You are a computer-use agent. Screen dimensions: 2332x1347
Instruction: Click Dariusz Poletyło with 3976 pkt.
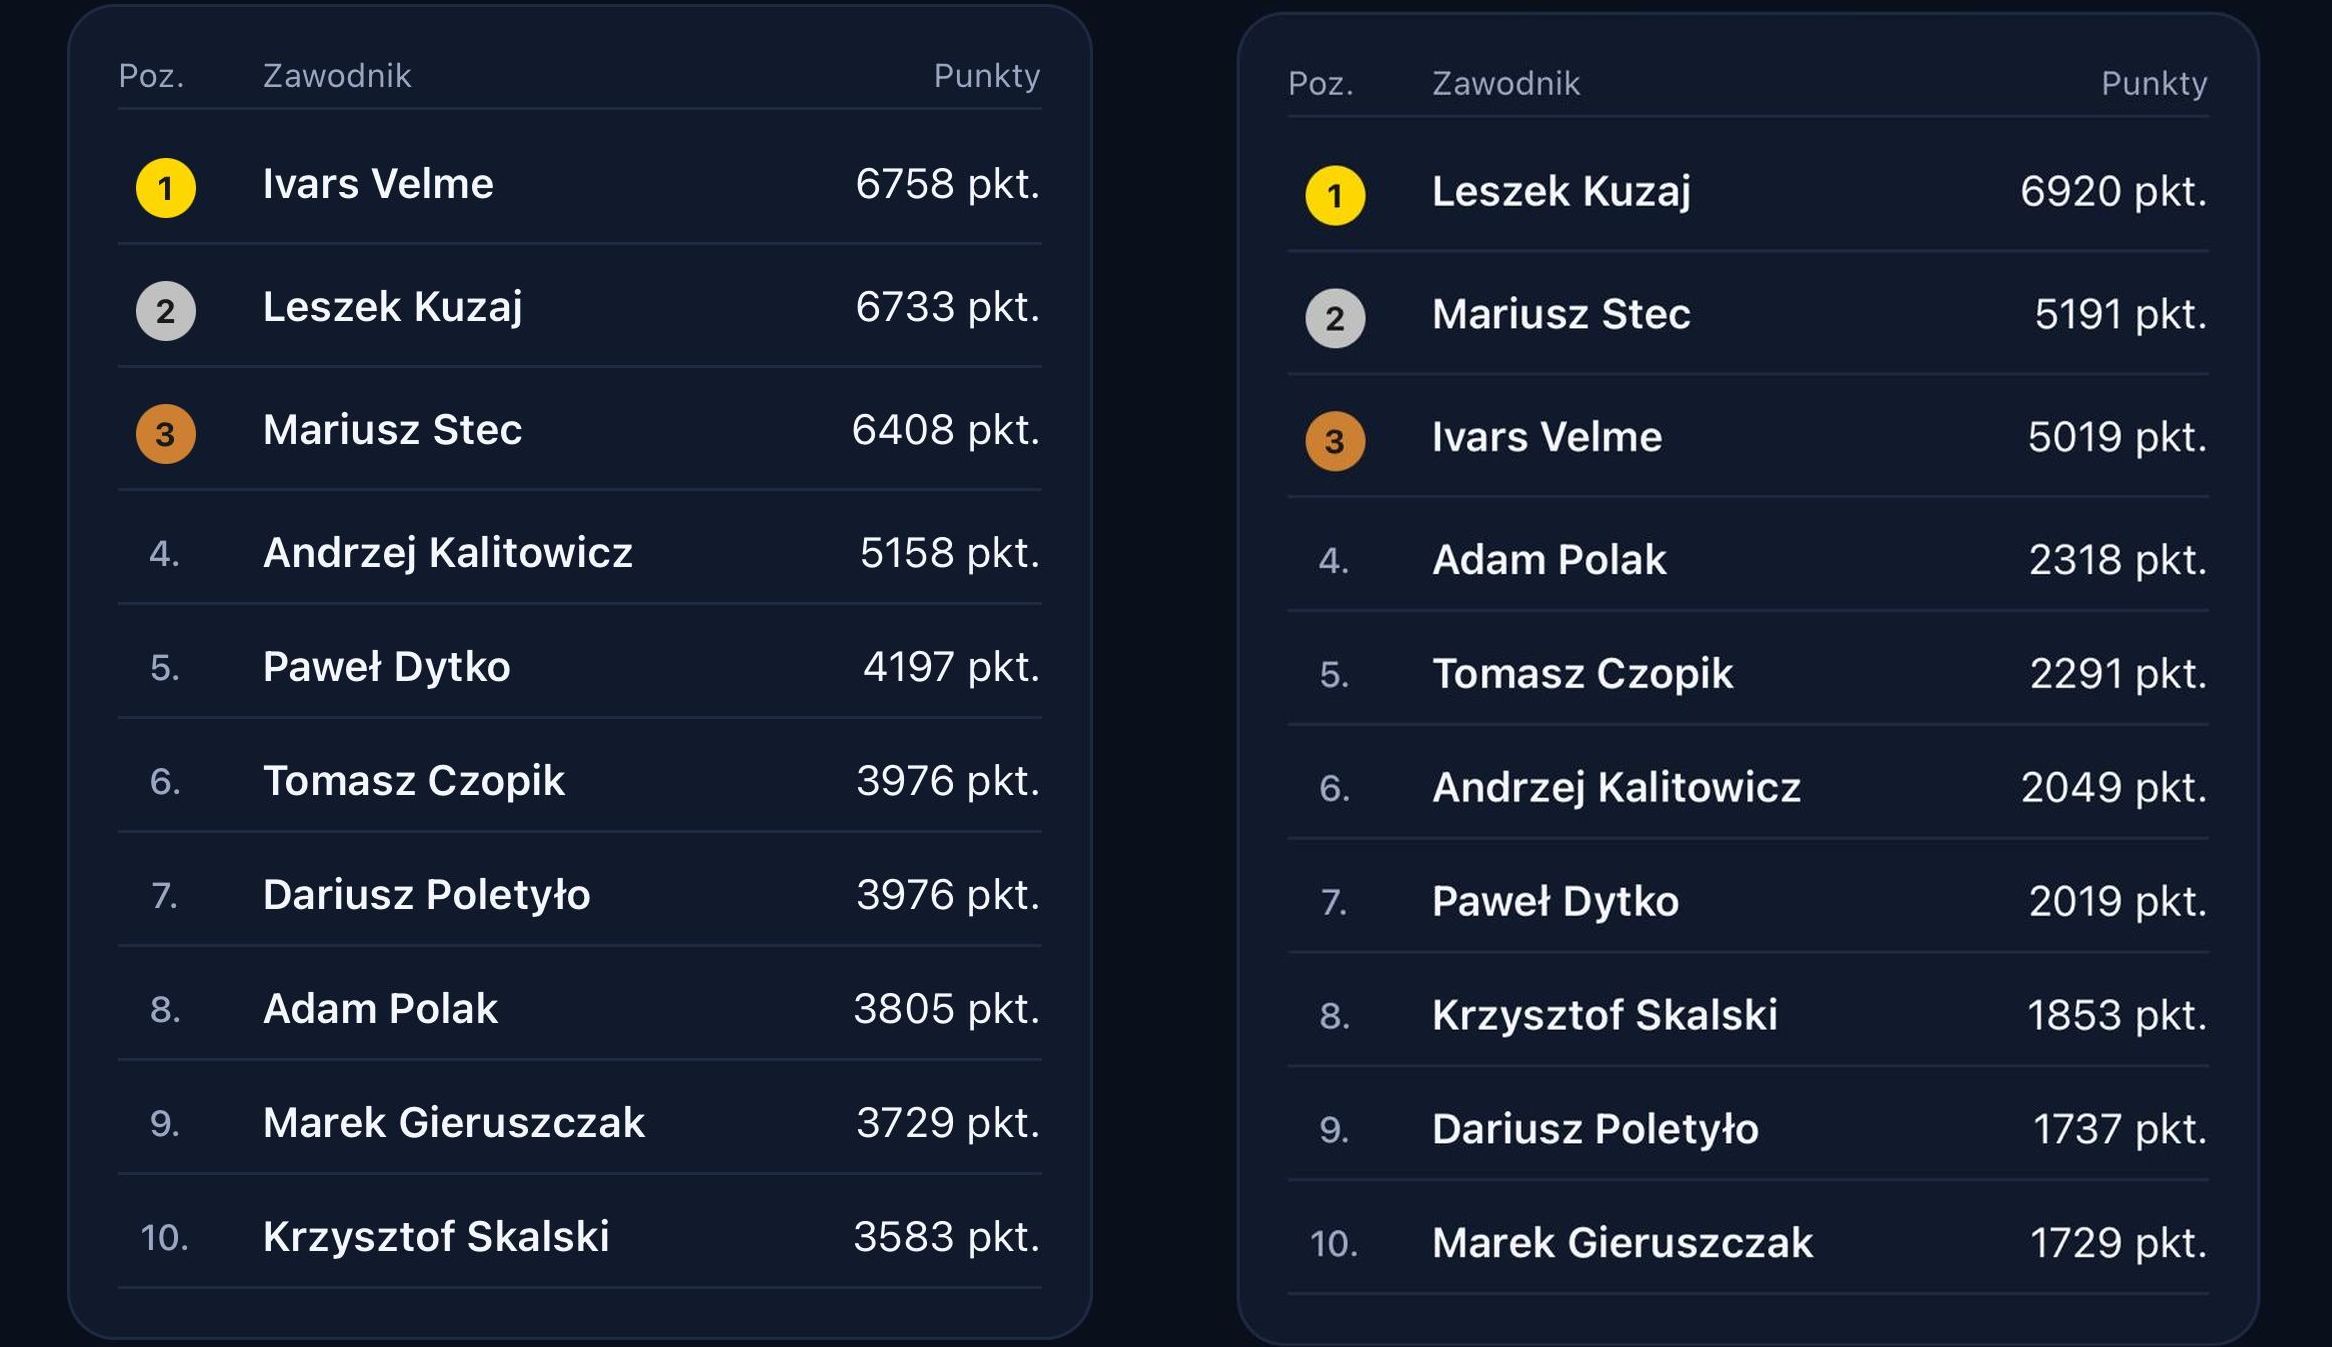426,895
